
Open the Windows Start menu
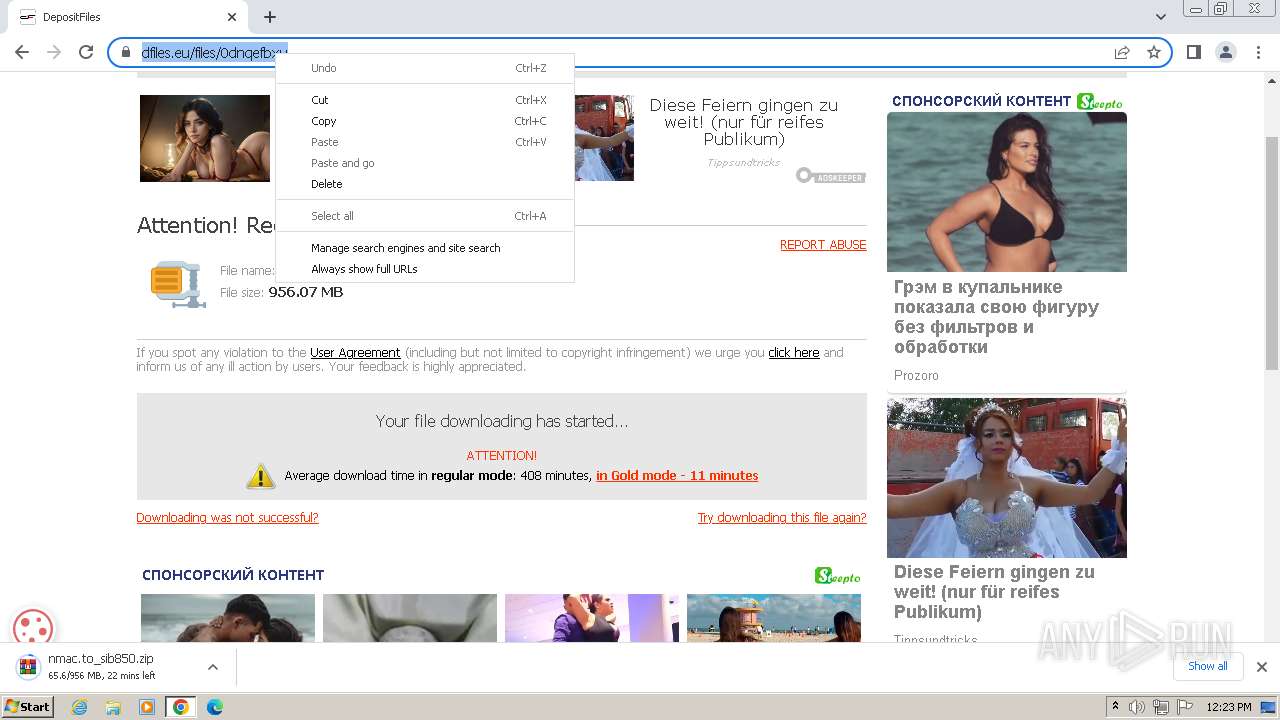point(28,707)
